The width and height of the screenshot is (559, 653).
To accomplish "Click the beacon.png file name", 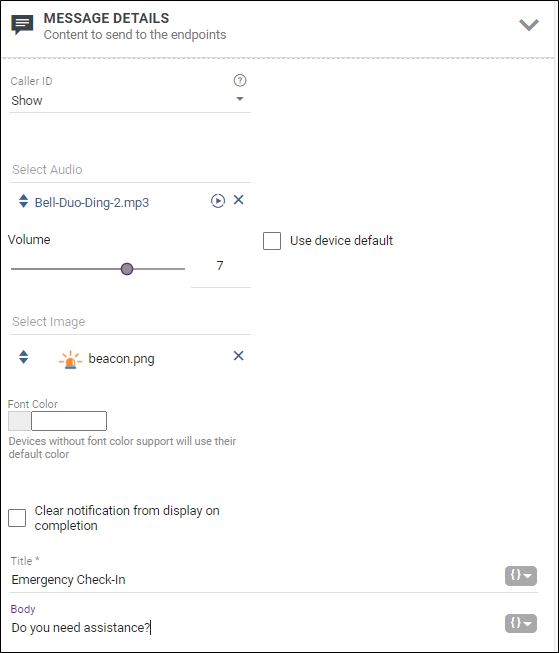I will pos(121,359).
